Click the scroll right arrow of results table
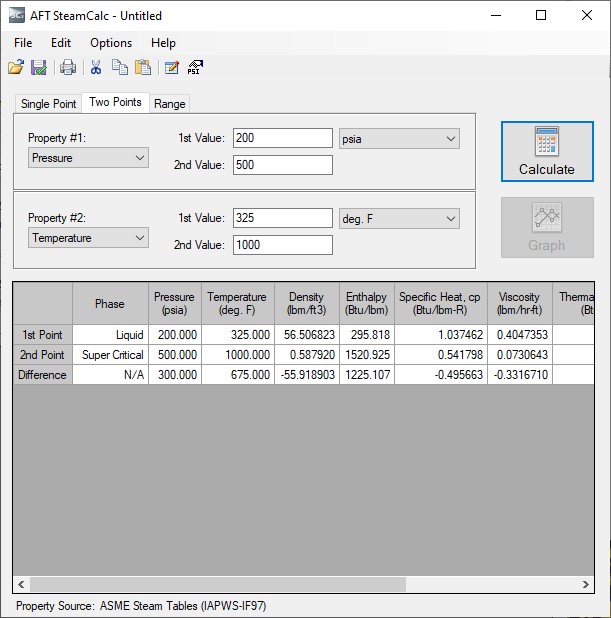The width and height of the screenshot is (611, 618). coord(585,584)
